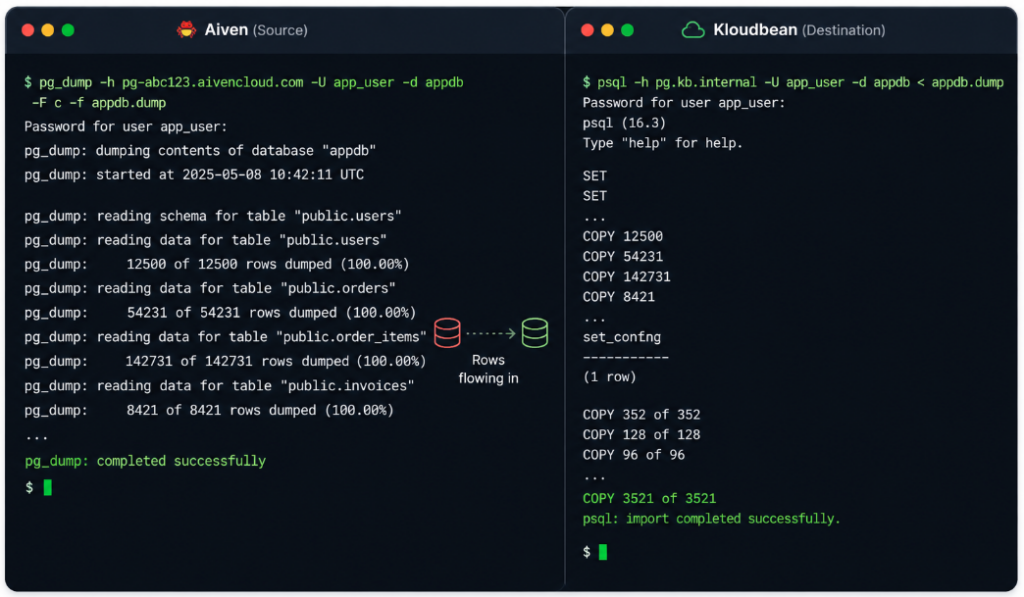Click 'psql: import completed successfully.' message
Image resolution: width=1024 pixels, height=597 pixels.
coord(711,519)
